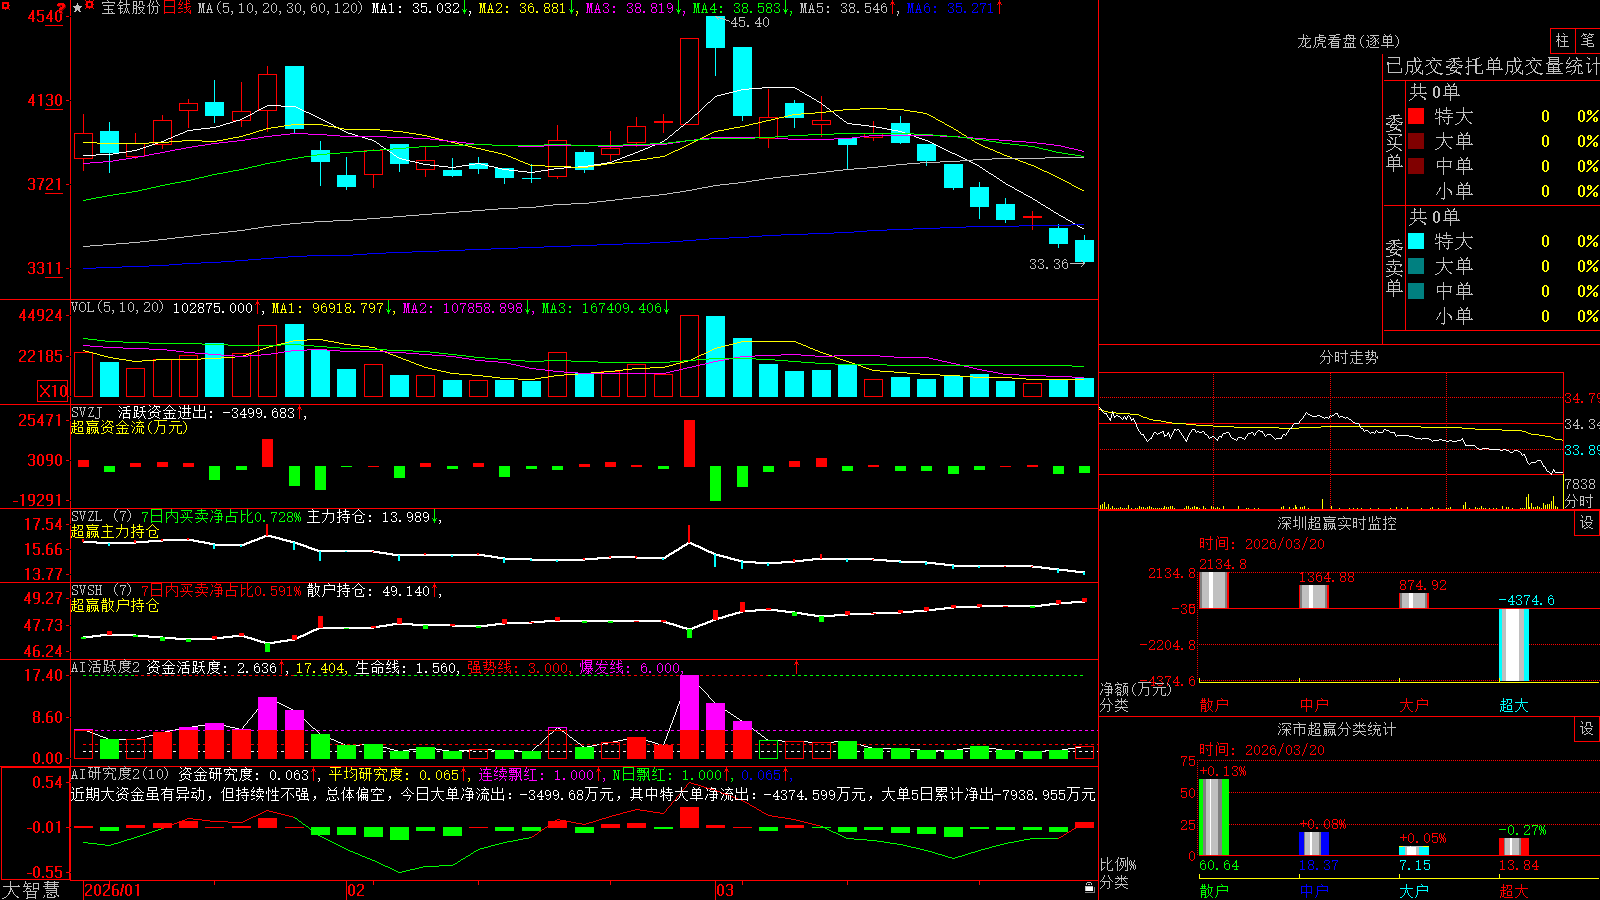Click the 深圳超赢实时监控 panel title
This screenshot has width=1600, height=900.
click(1336, 523)
